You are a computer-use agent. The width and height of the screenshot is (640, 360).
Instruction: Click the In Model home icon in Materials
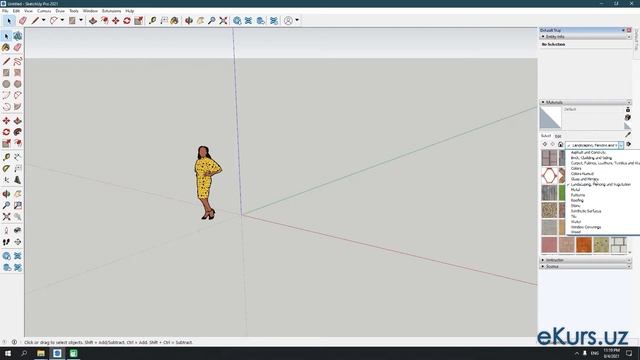pos(560,144)
